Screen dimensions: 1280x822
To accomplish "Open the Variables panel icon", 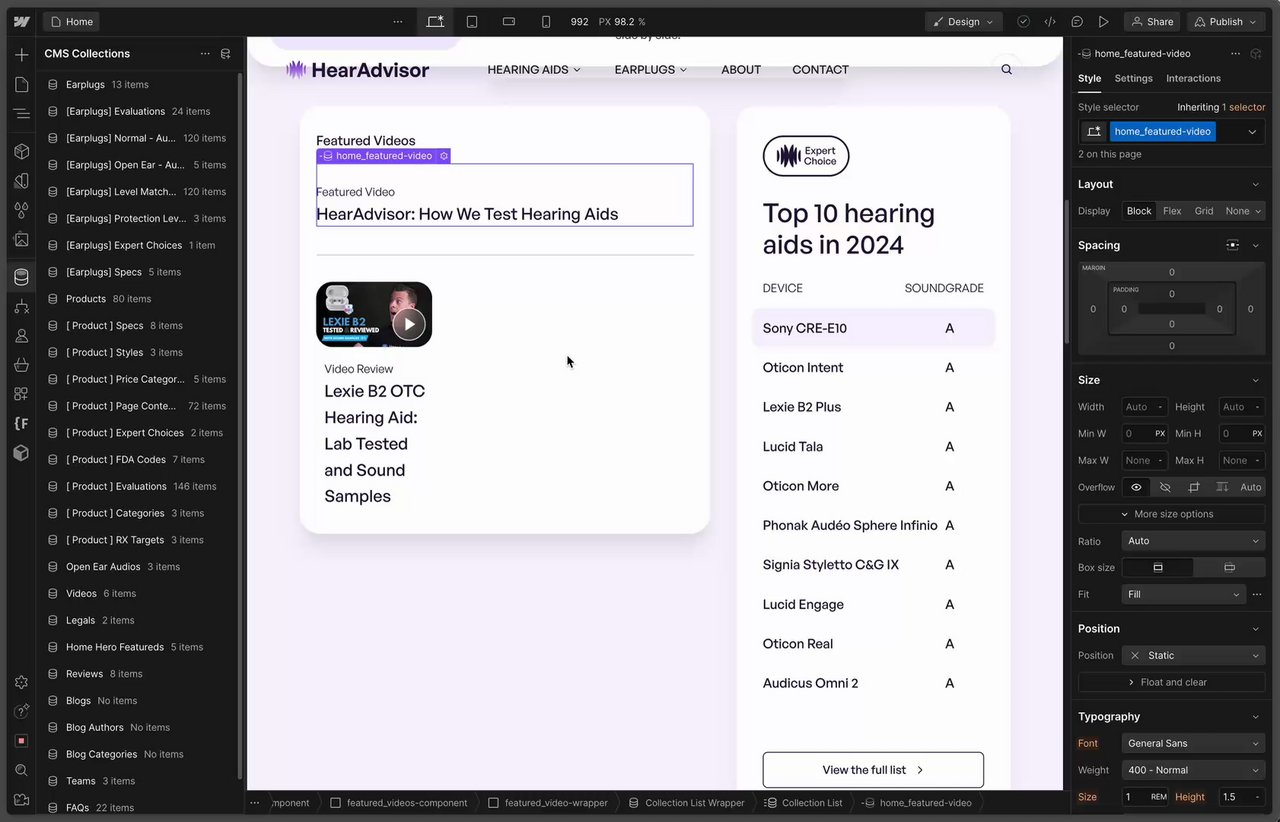I will click(x=21, y=181).
